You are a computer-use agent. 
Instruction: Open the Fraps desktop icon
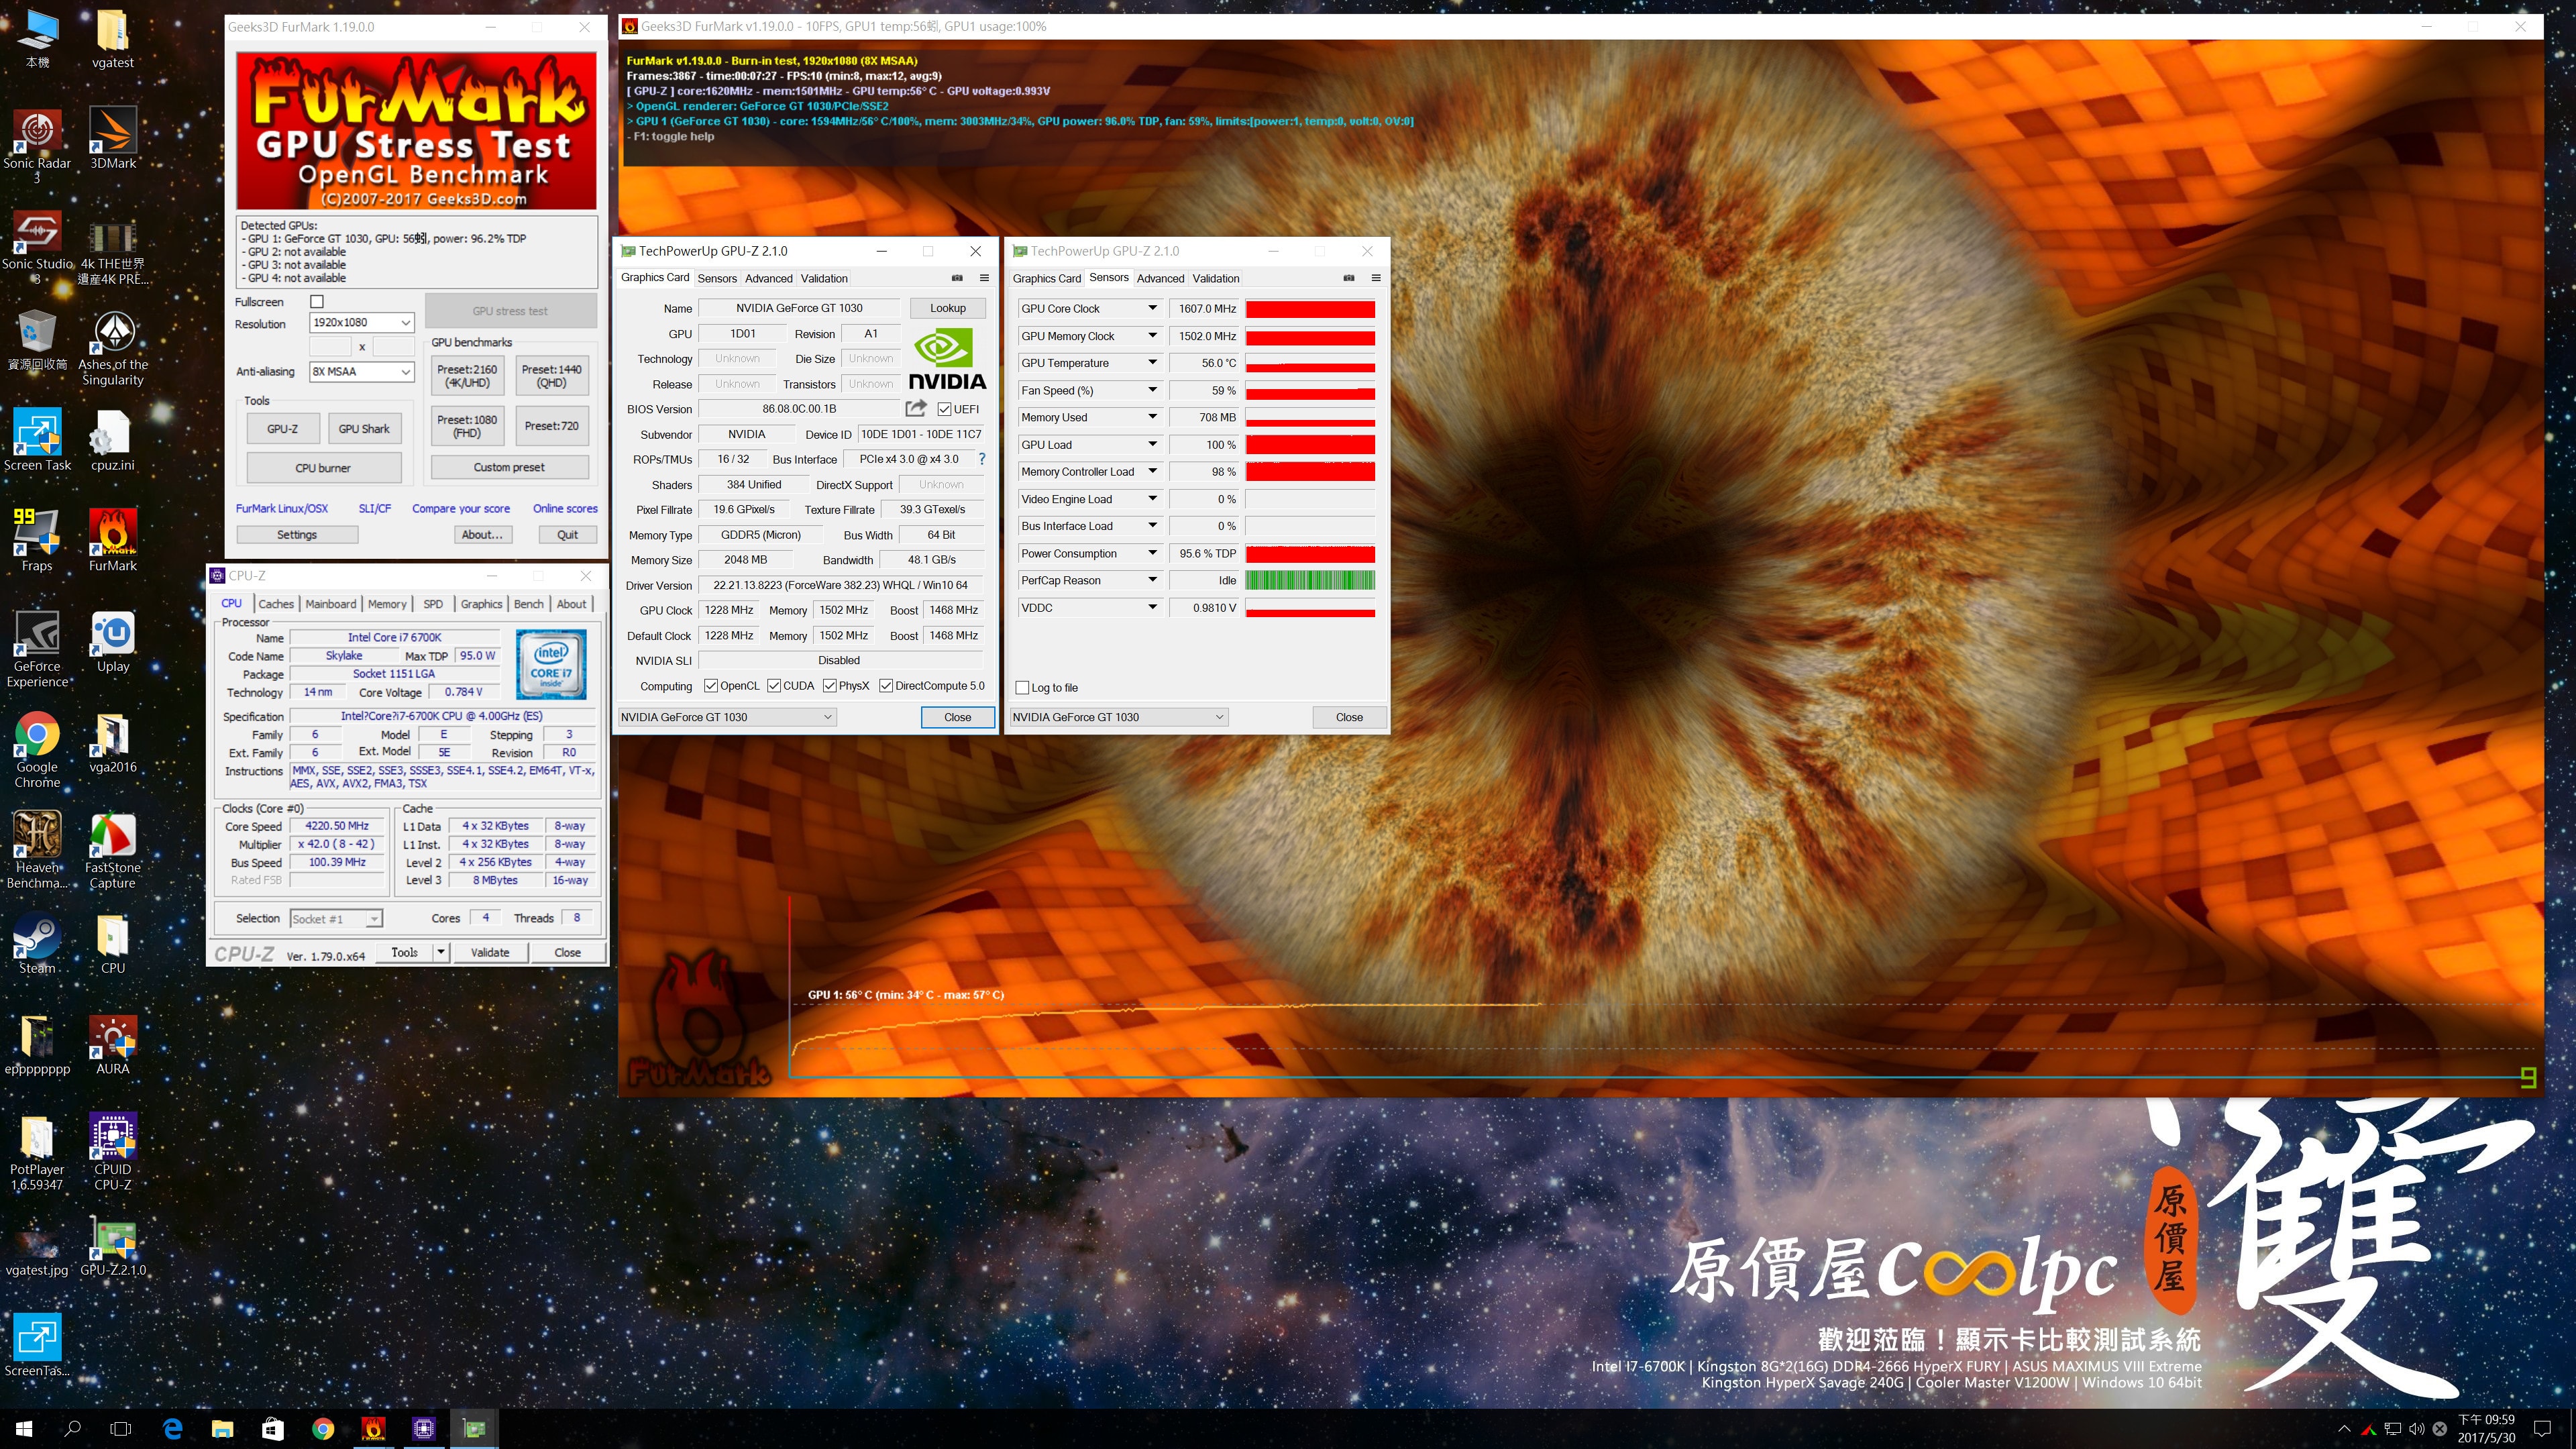click(37, 541)
